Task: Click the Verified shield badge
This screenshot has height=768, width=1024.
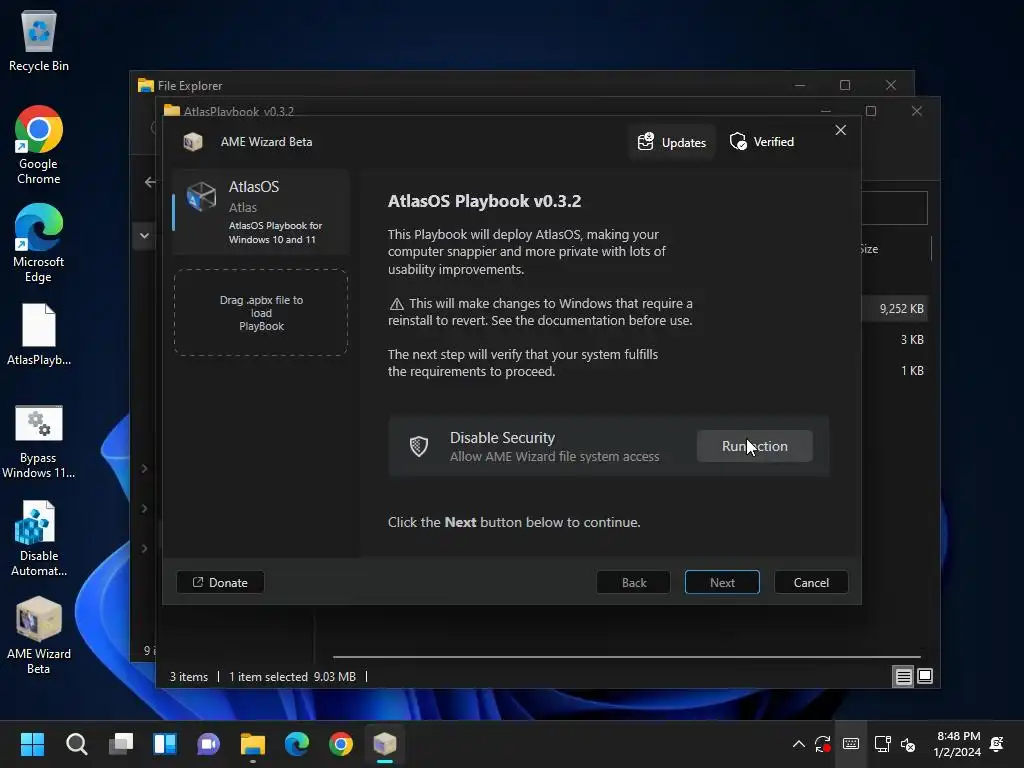Action: (762, 142)
